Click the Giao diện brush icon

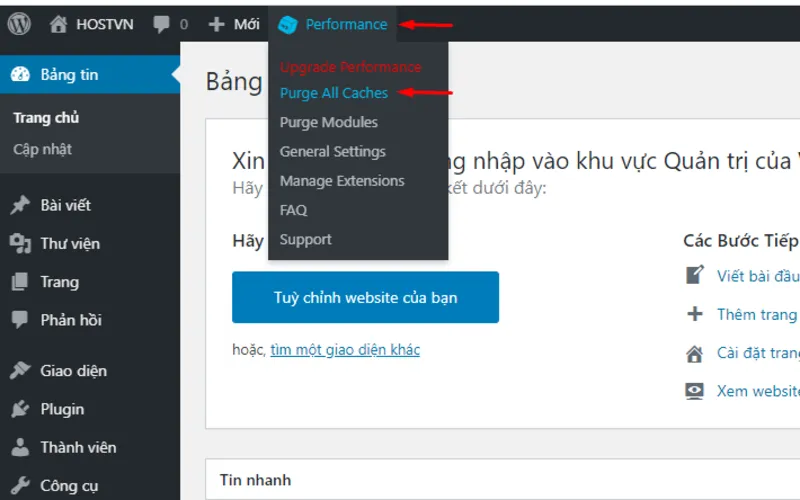[x=20, y=370]
